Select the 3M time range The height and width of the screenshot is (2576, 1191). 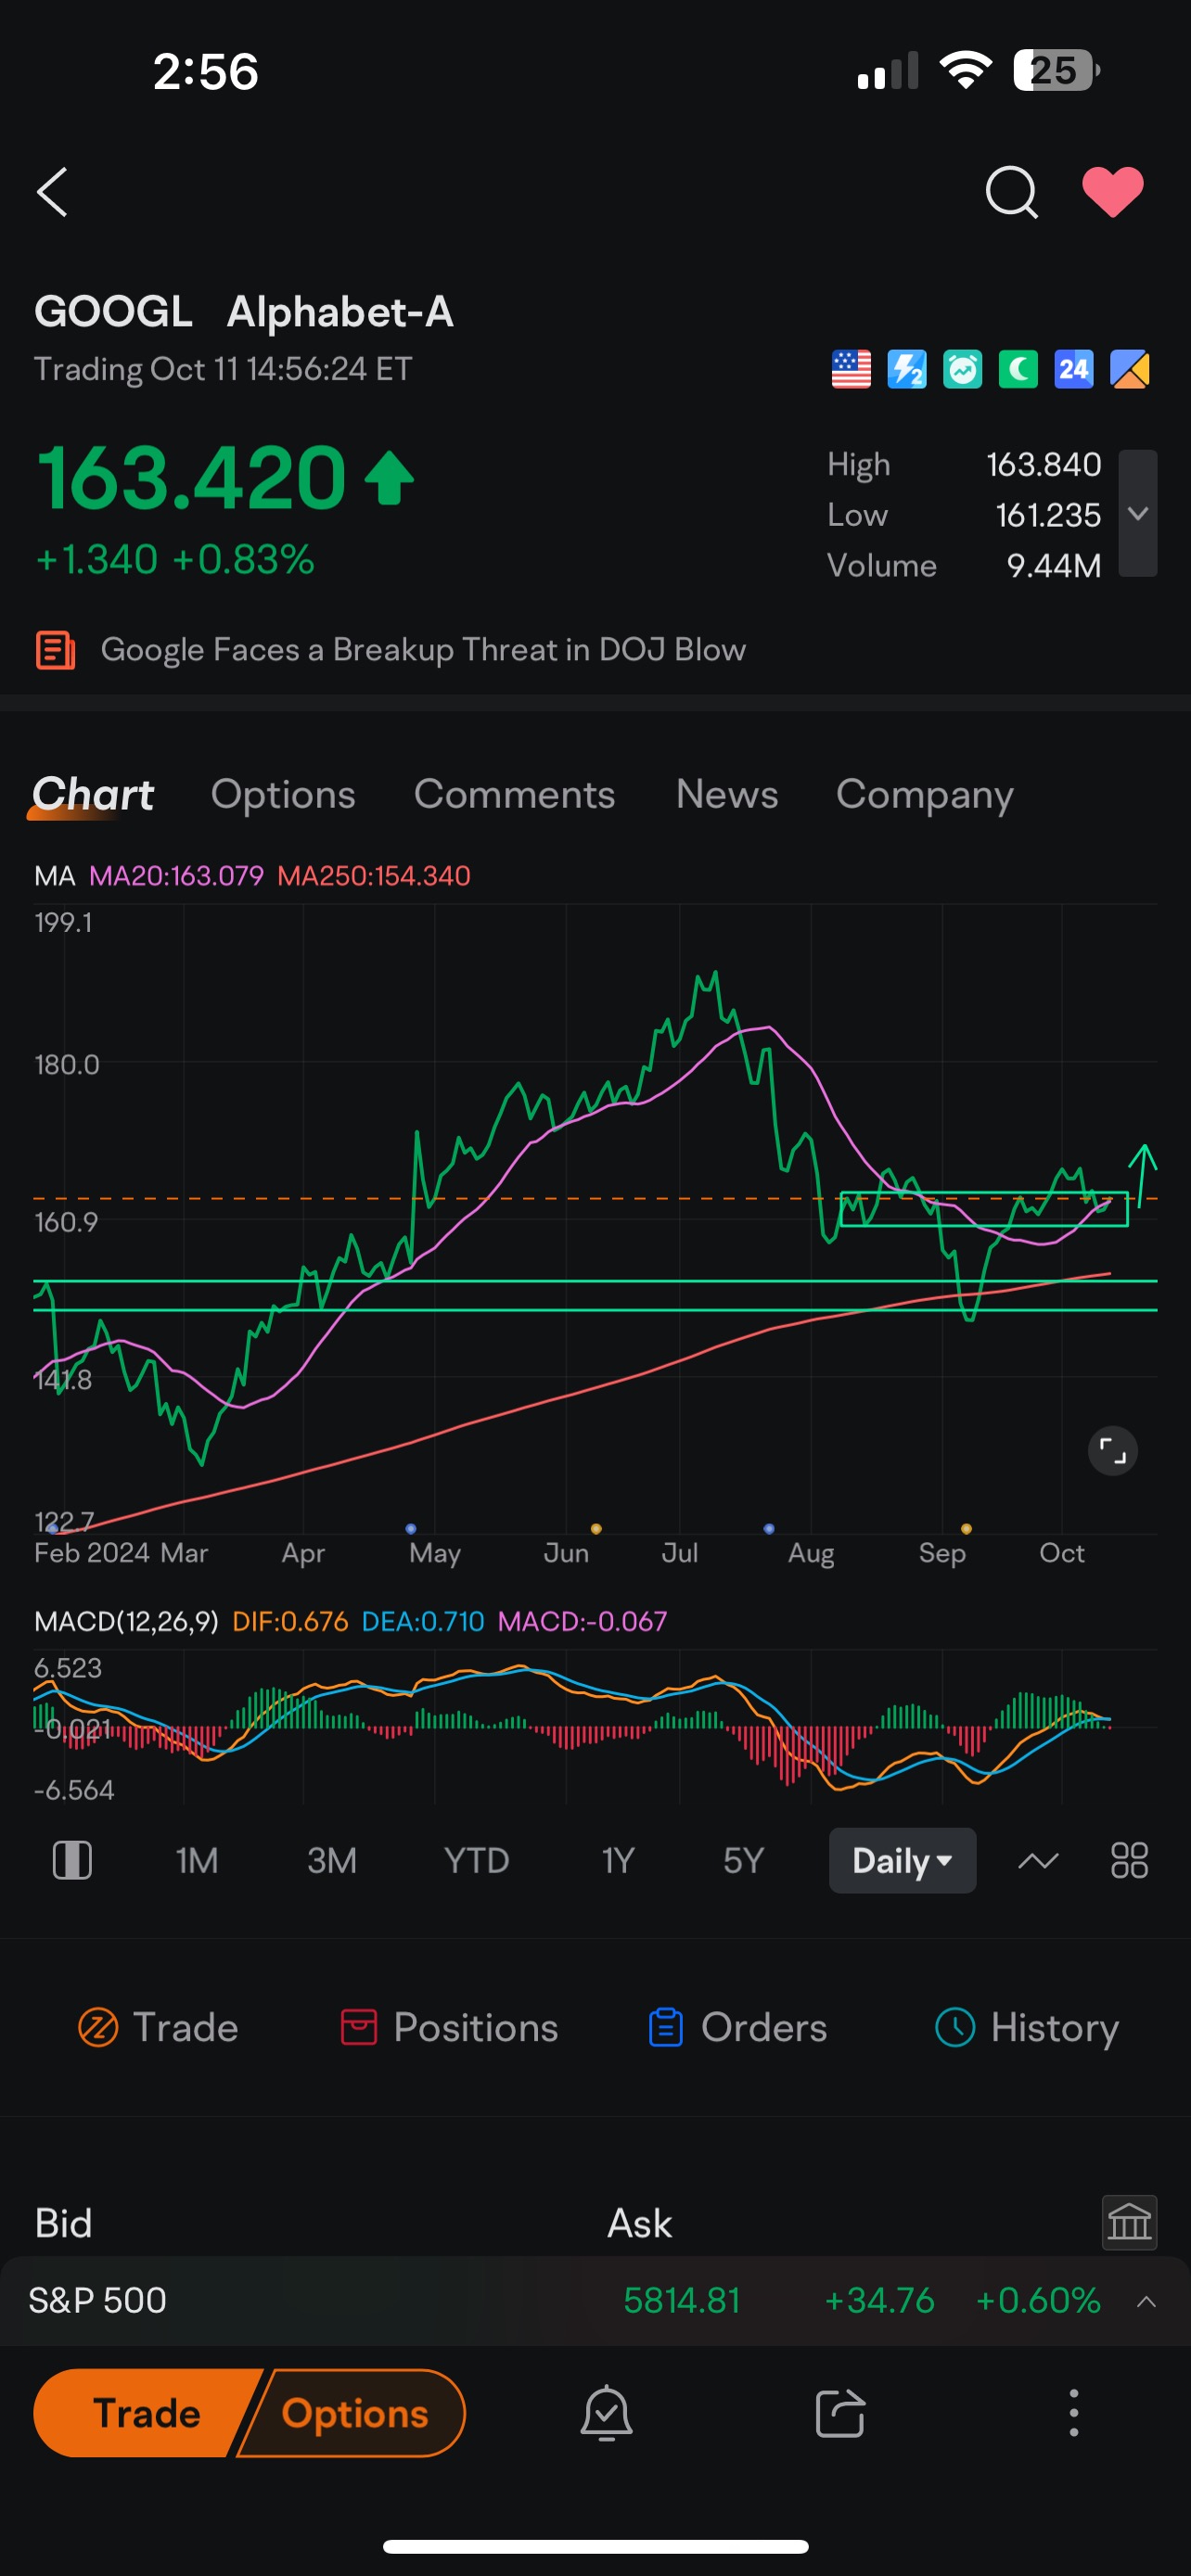(332, 1861)
